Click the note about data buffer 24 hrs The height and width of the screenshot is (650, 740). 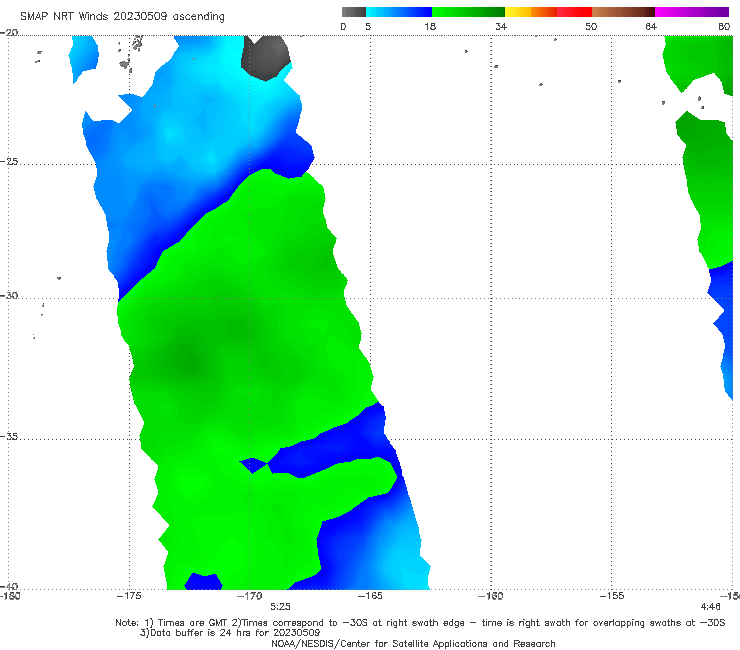230,633
